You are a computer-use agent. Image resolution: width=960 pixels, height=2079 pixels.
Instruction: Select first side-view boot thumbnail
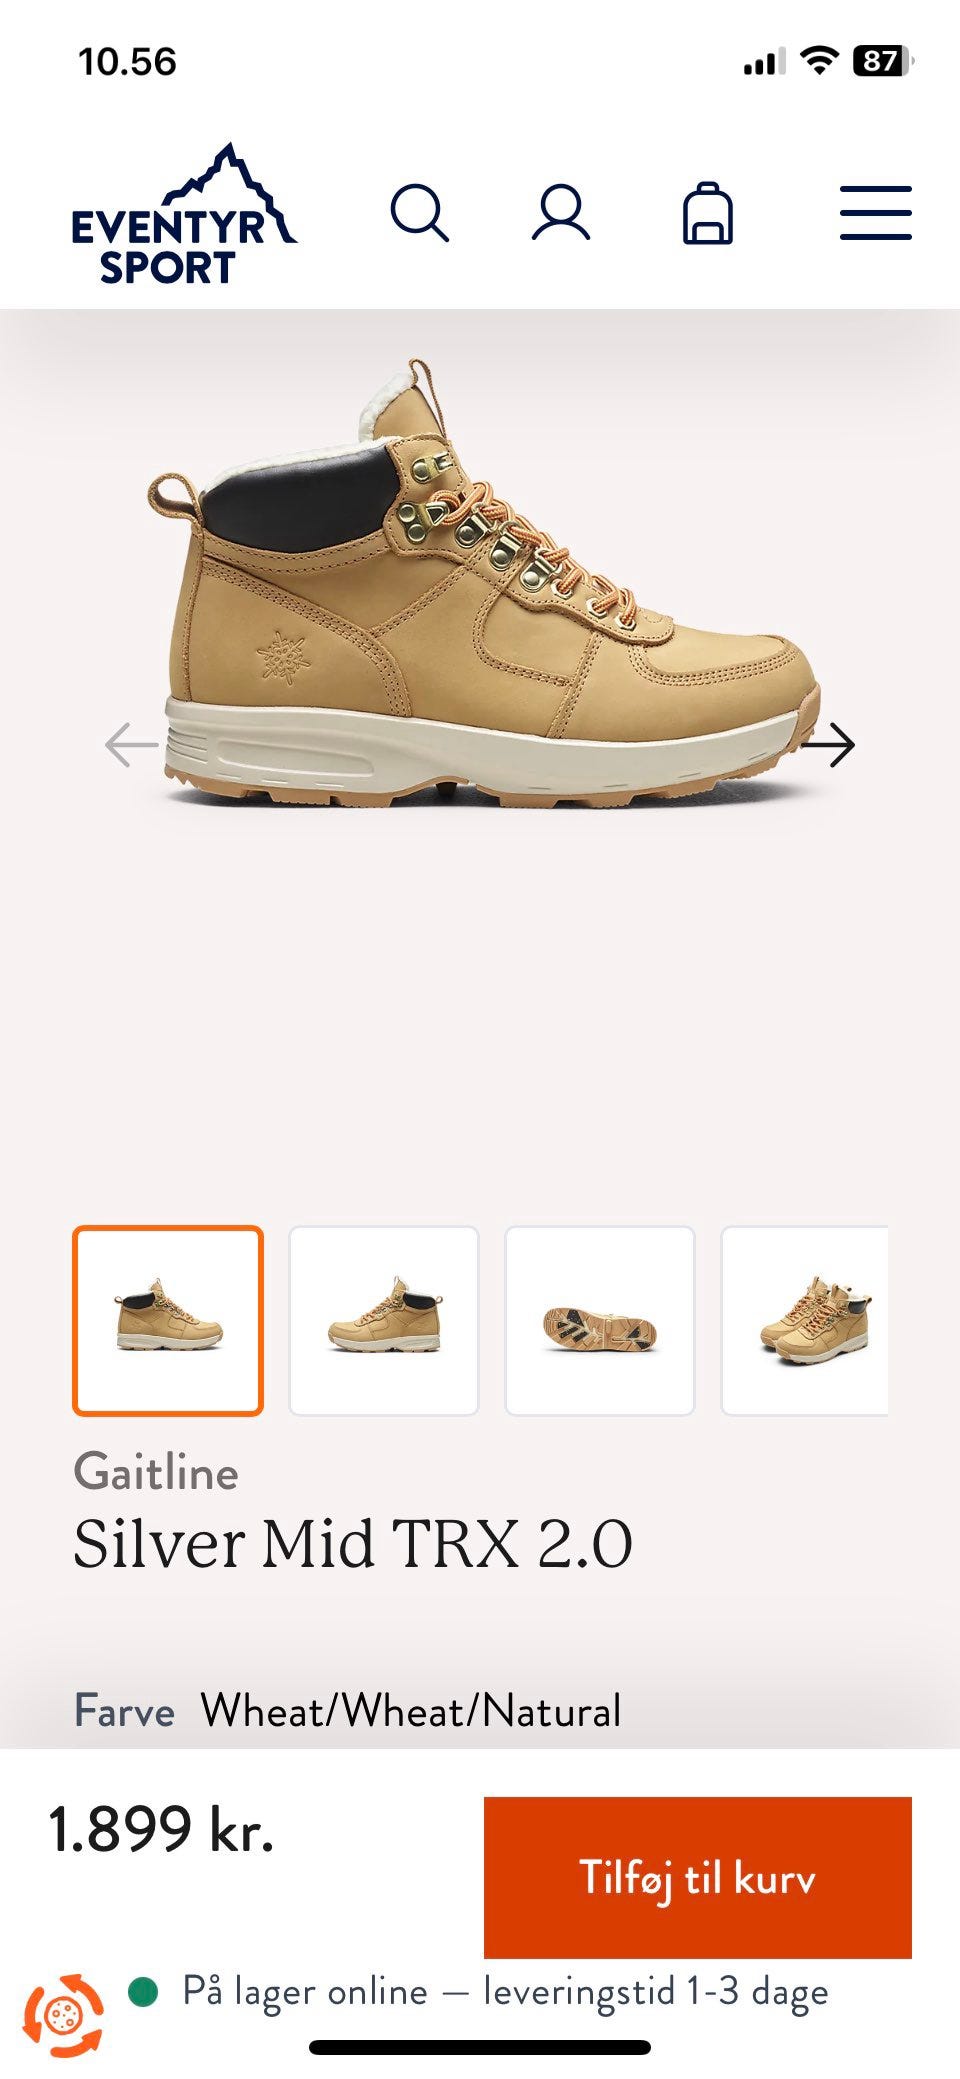[x=168, y=1321]
